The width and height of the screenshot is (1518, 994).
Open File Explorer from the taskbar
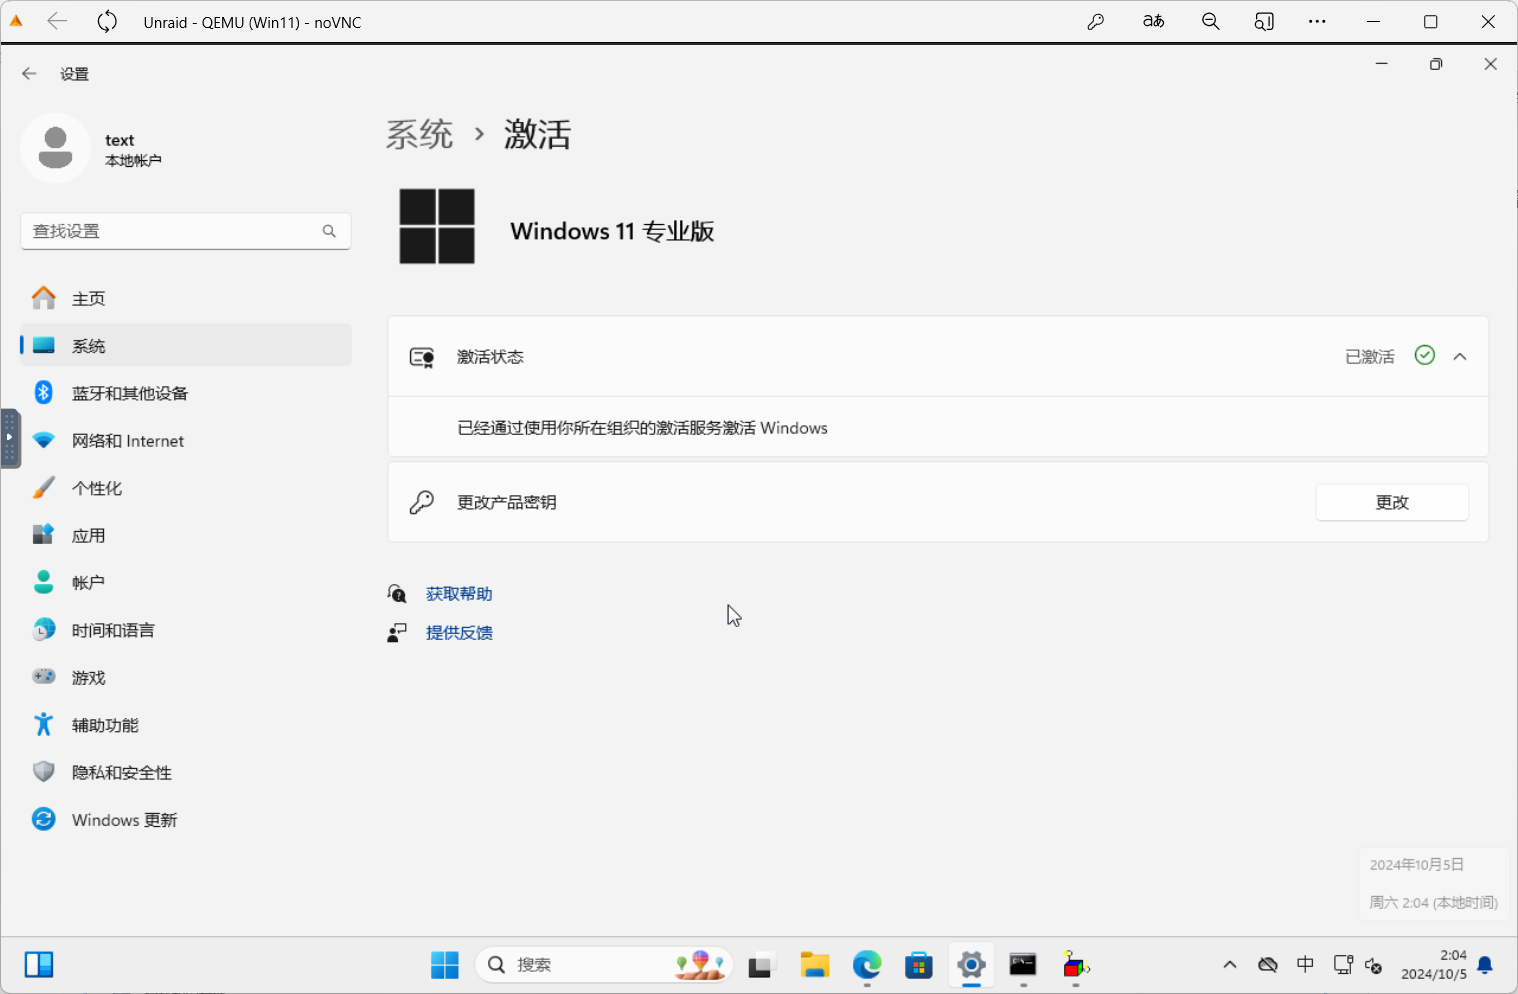point(815,965)
